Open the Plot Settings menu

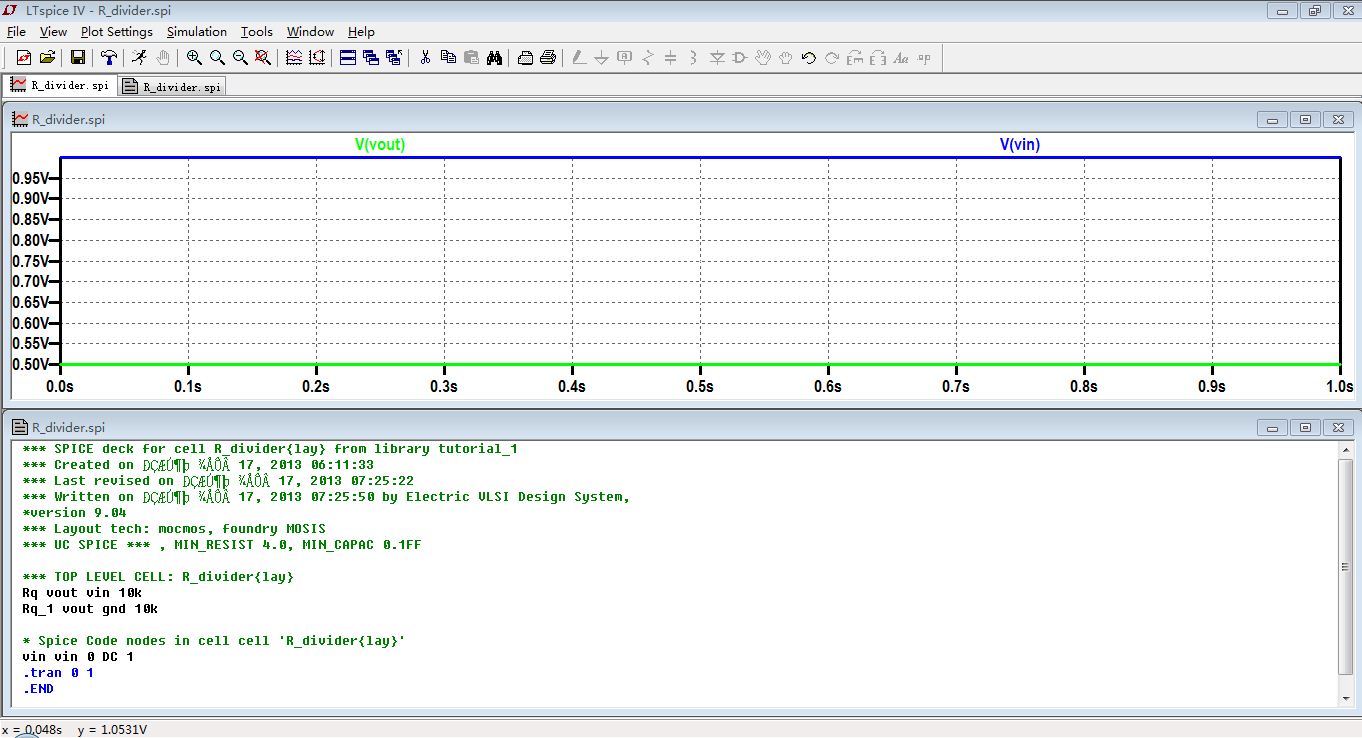coord(116,32)
